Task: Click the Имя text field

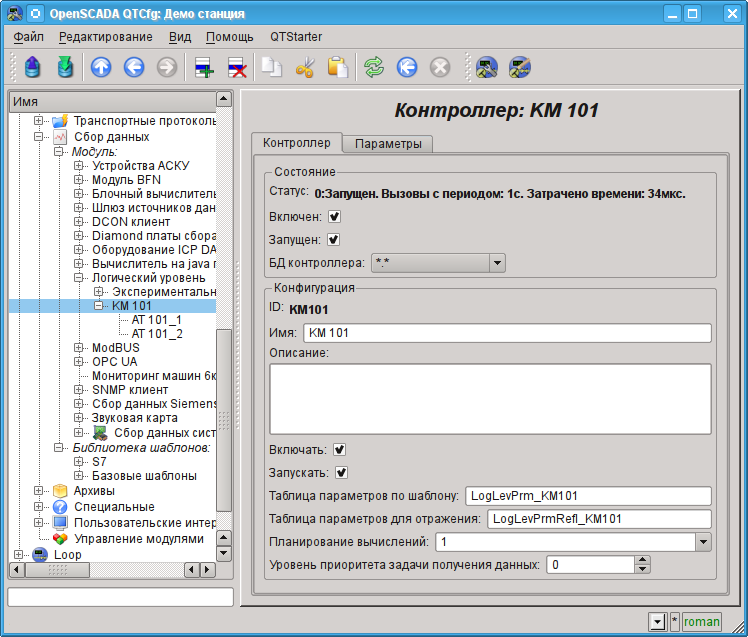Action: point(507,333)
